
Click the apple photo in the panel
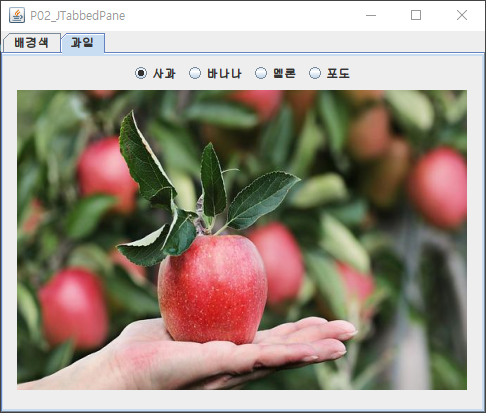tap(242, 240)
